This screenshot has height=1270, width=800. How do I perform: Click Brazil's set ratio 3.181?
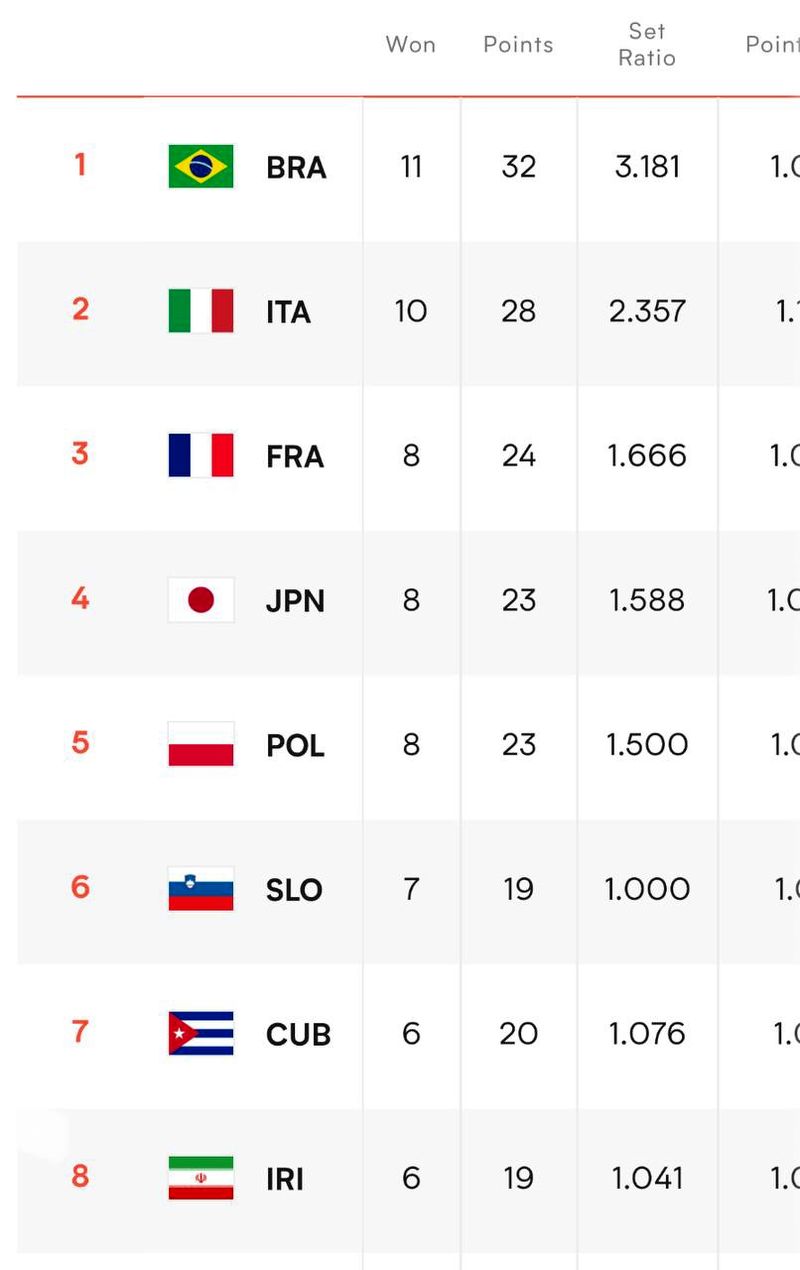pyautogui.click(x=647, y=166)
